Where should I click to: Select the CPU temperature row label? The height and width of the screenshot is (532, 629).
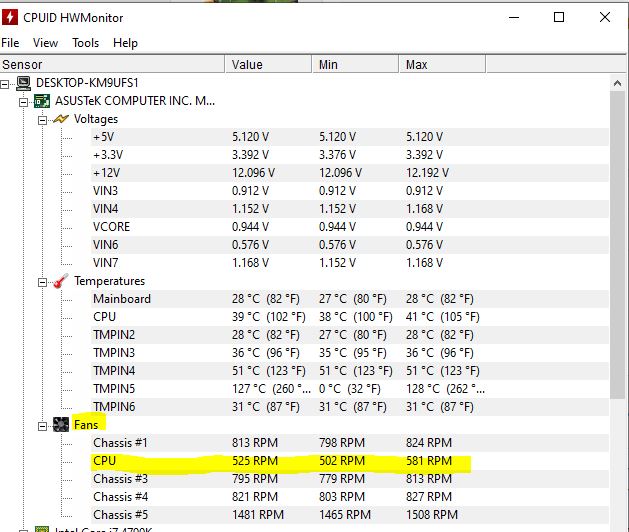(x=104, y=317)
